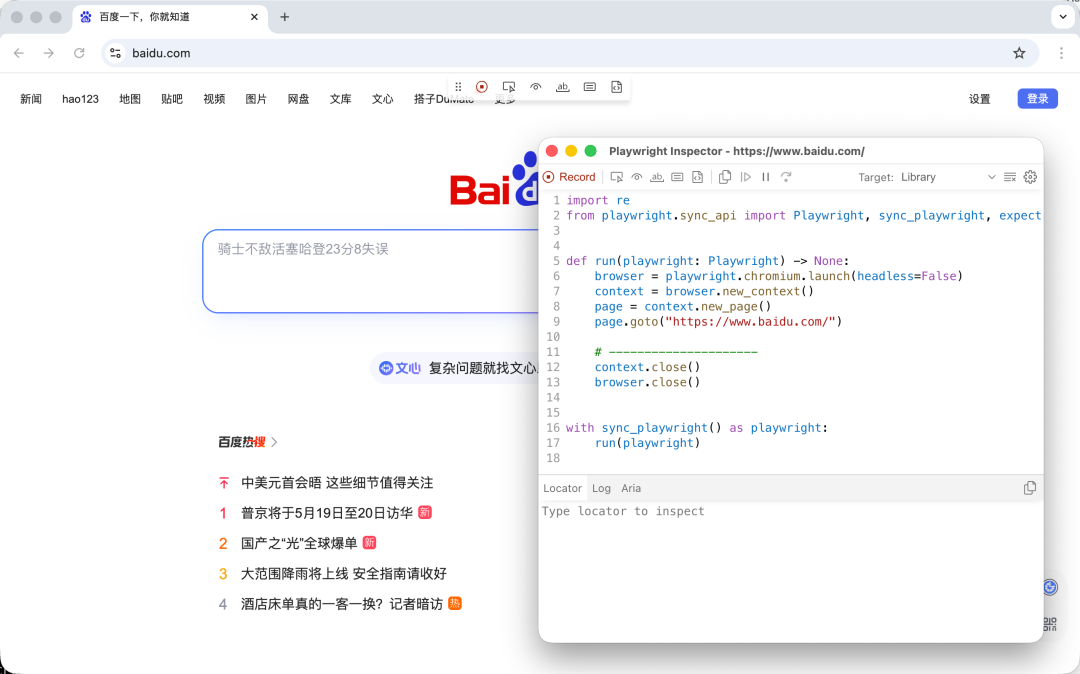Image resolution: width=1080 pixels, height=674 pixels.
Task: Open Inspector settings gear
Action: click(x=1030, y=177)
